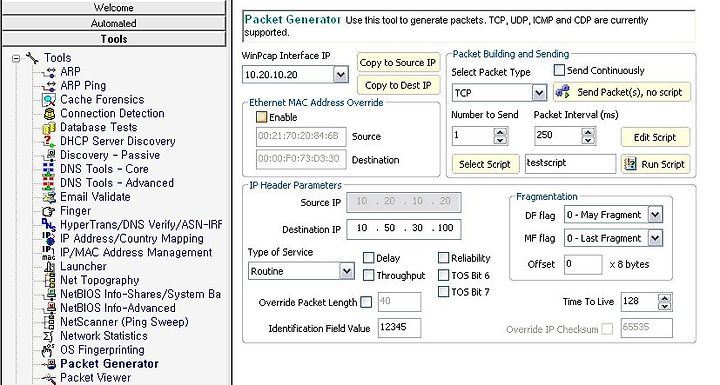Click the Network Statistics icon
The width and height of the screenshot is (720, 385).
(49, 336)
